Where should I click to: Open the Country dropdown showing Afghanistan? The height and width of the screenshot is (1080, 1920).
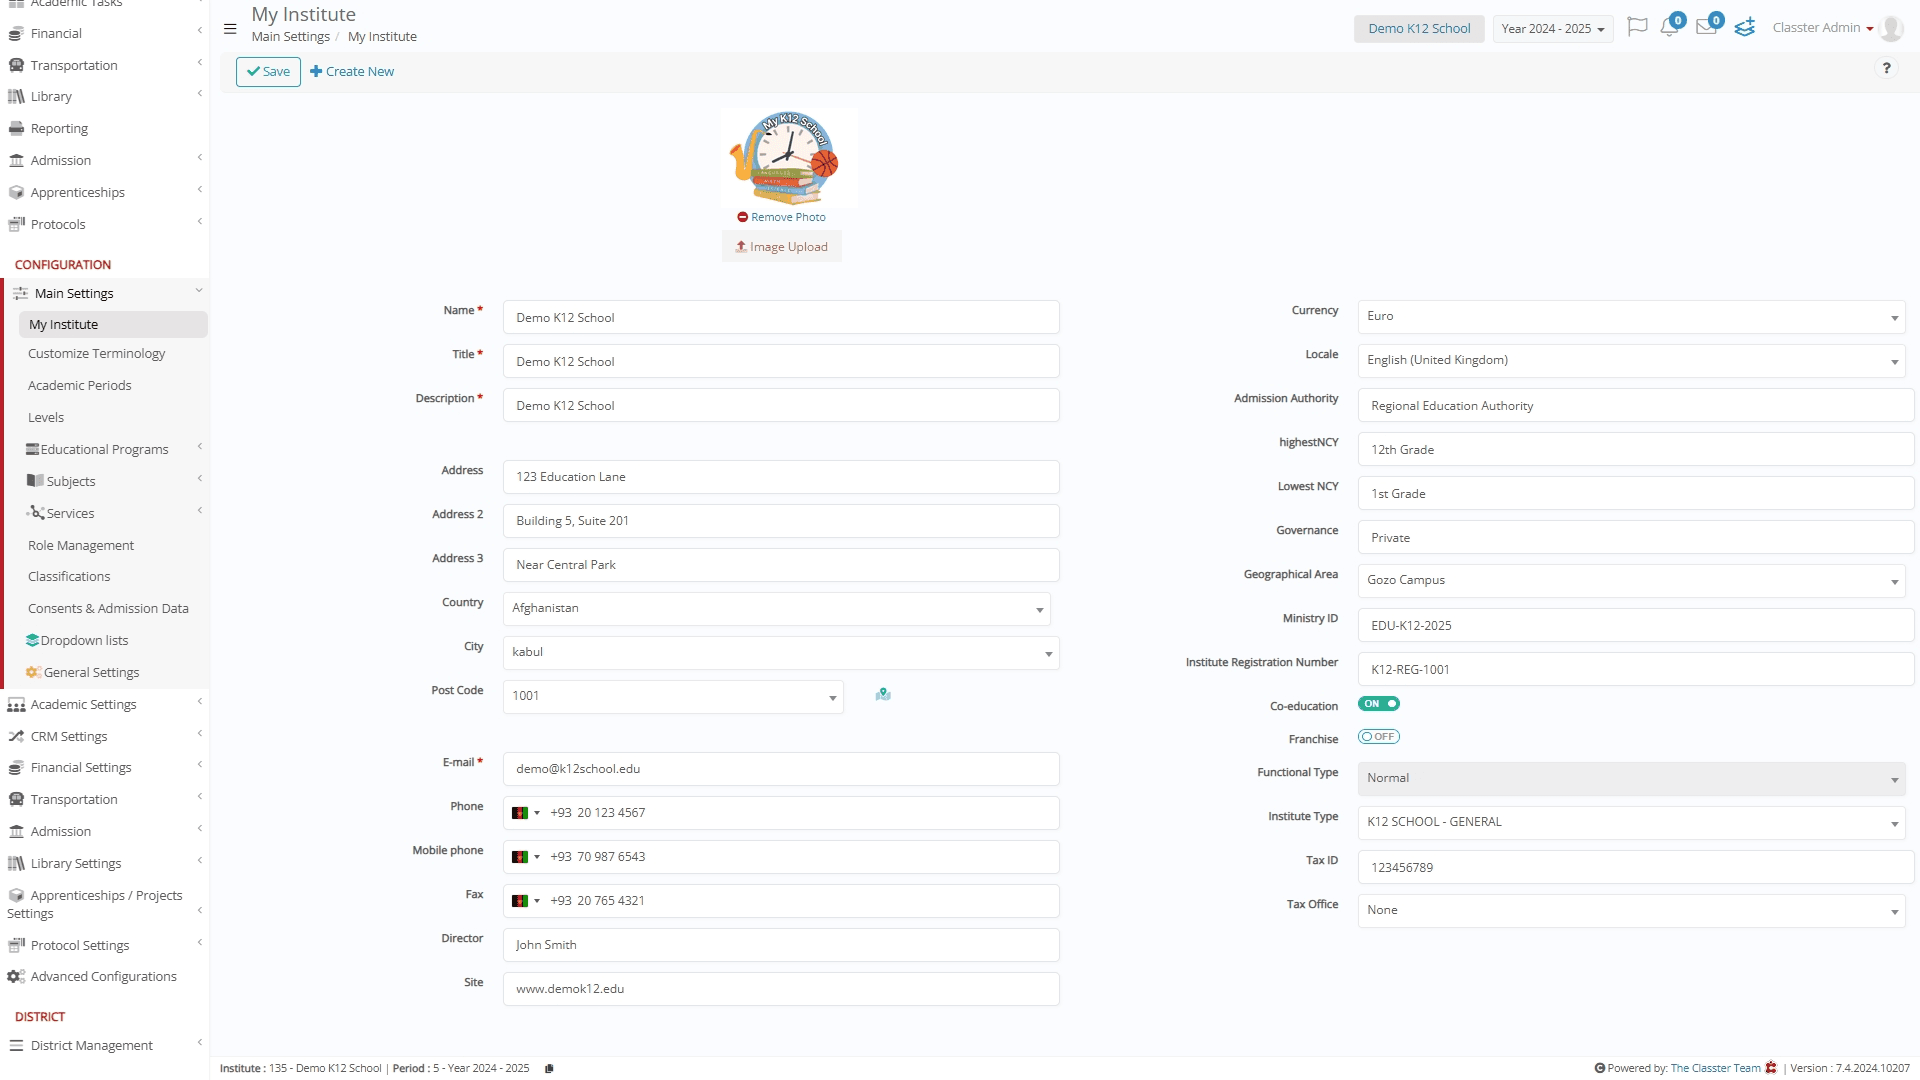tap(777, 609)
